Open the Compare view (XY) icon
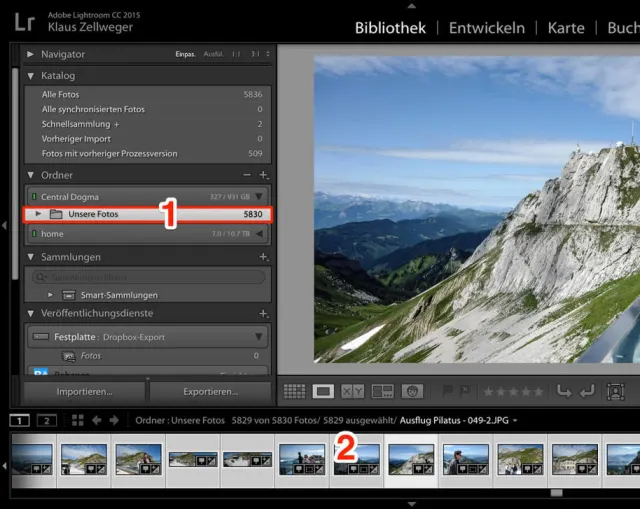 tap(352, 392)
